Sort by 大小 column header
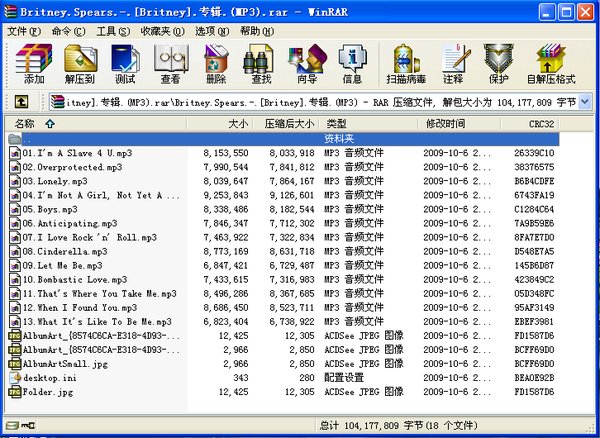 tap(220, 124)
